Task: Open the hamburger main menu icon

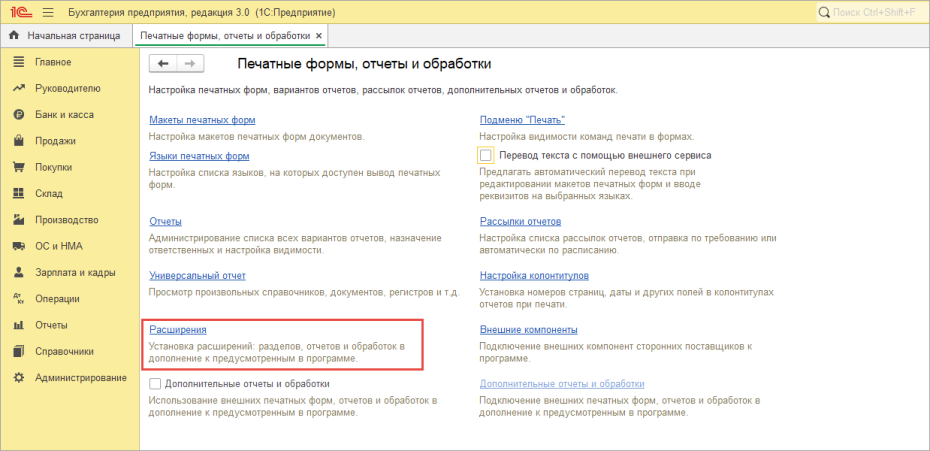Action: [49, 12]
